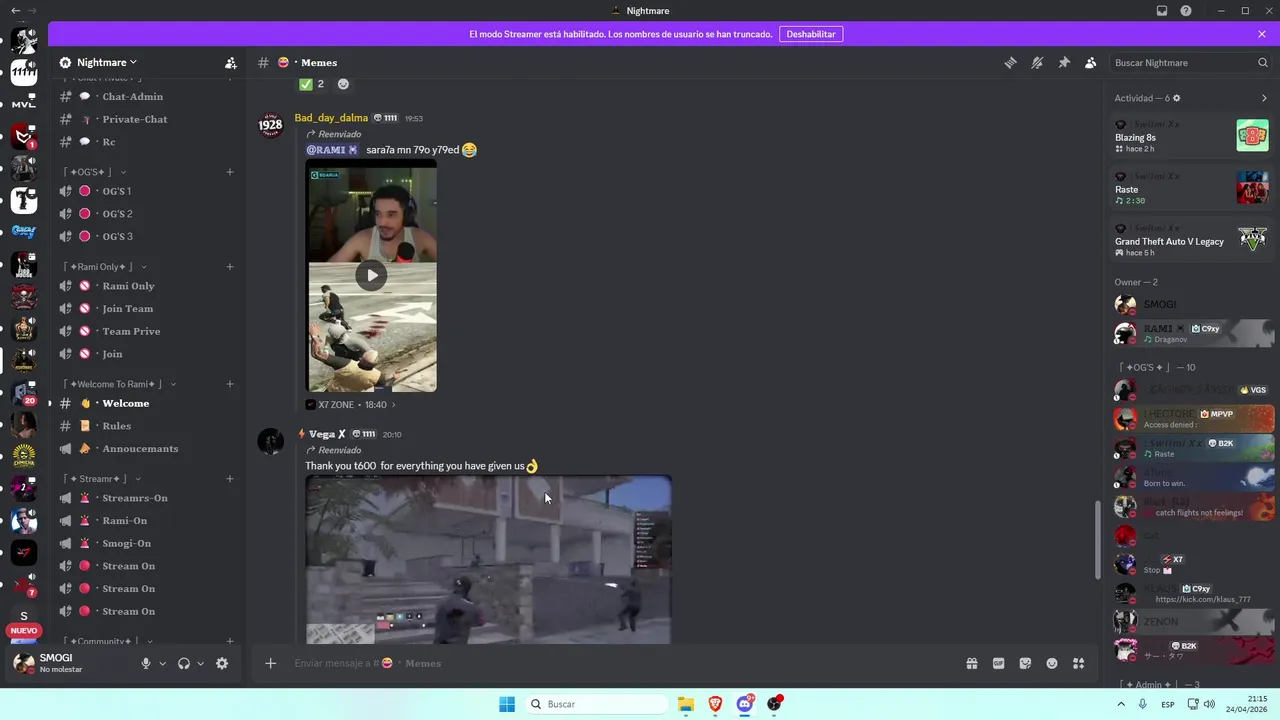Click the Buscar Nightmare search field
Image resolution: width=1280 pixels, height=720 pixels.
tap(1190, 62)
